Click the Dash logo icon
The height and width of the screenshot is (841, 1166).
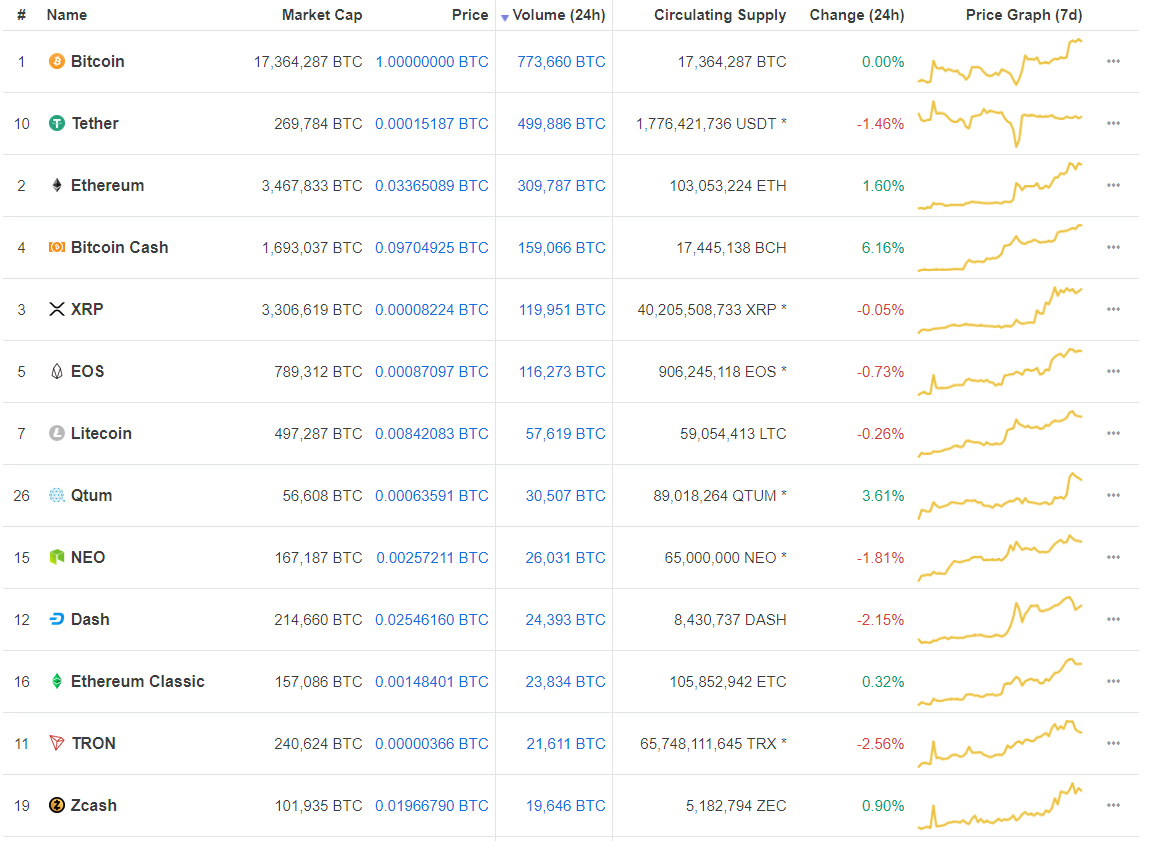click(57, 619)
